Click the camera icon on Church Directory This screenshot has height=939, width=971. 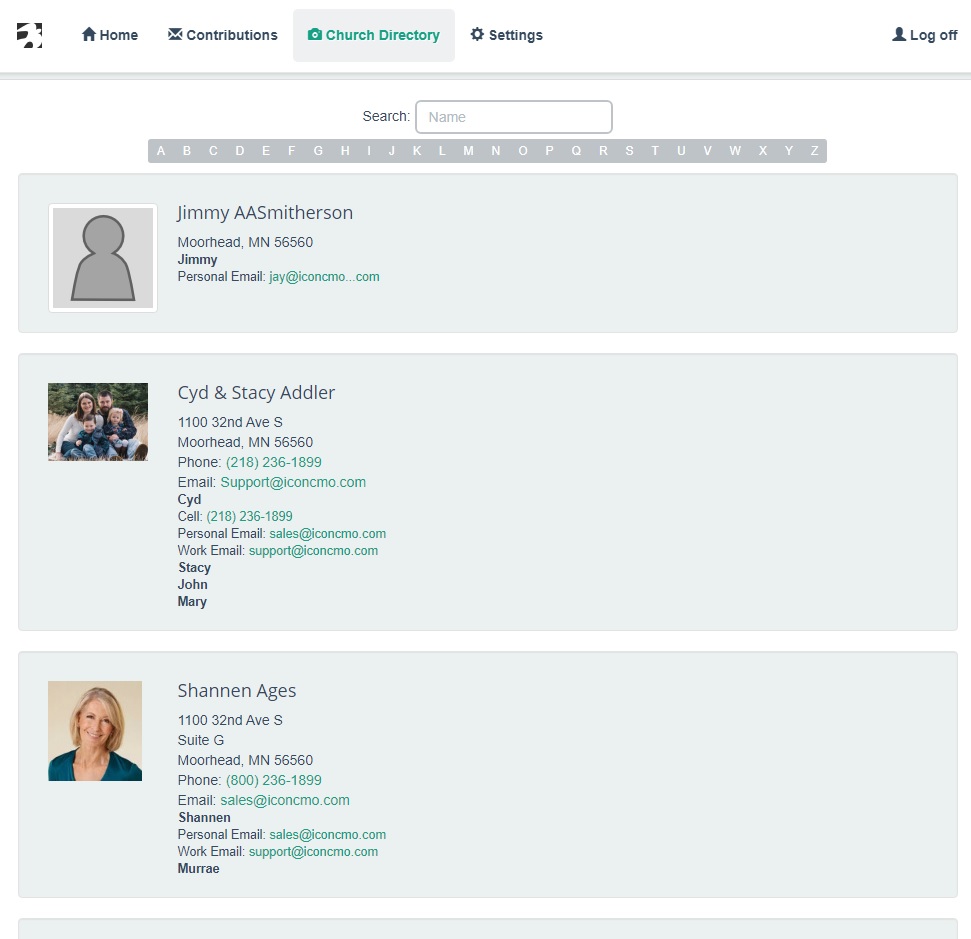tap(314, 35)
